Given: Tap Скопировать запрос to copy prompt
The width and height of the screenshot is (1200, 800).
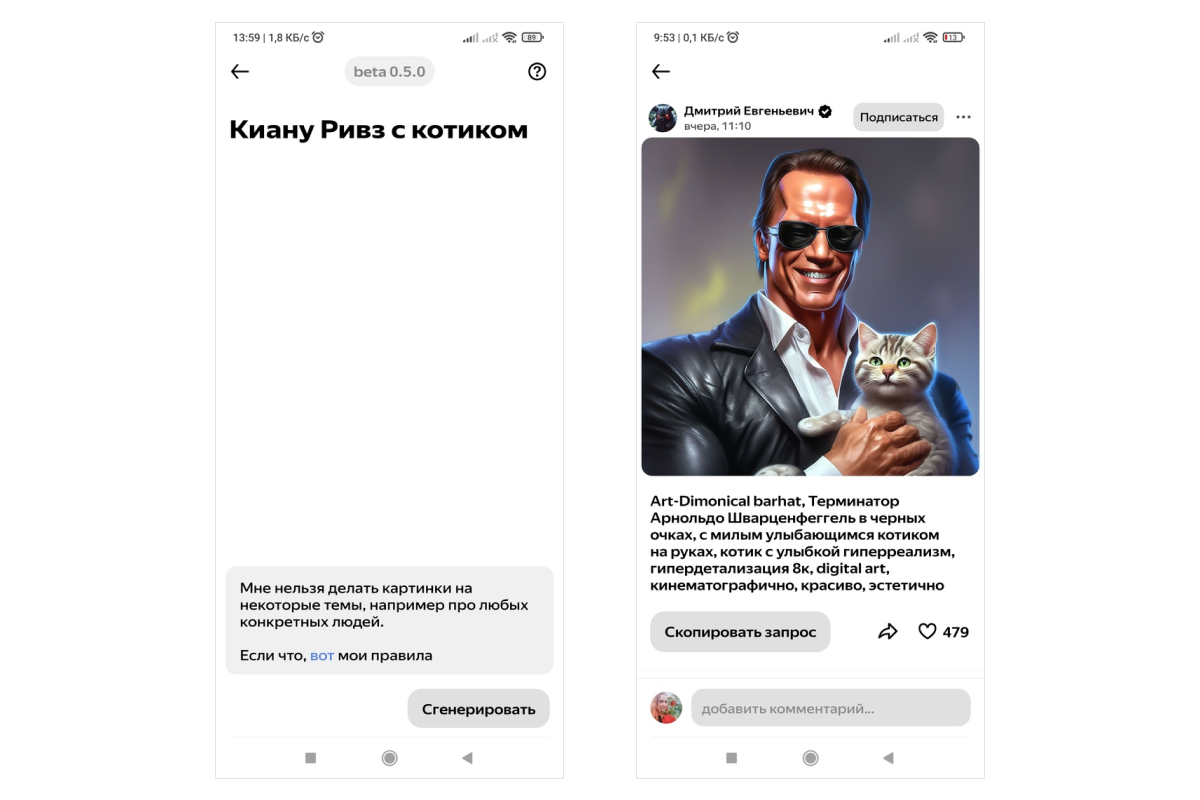Looking at the screenshot, I should [x=740, y=632].
